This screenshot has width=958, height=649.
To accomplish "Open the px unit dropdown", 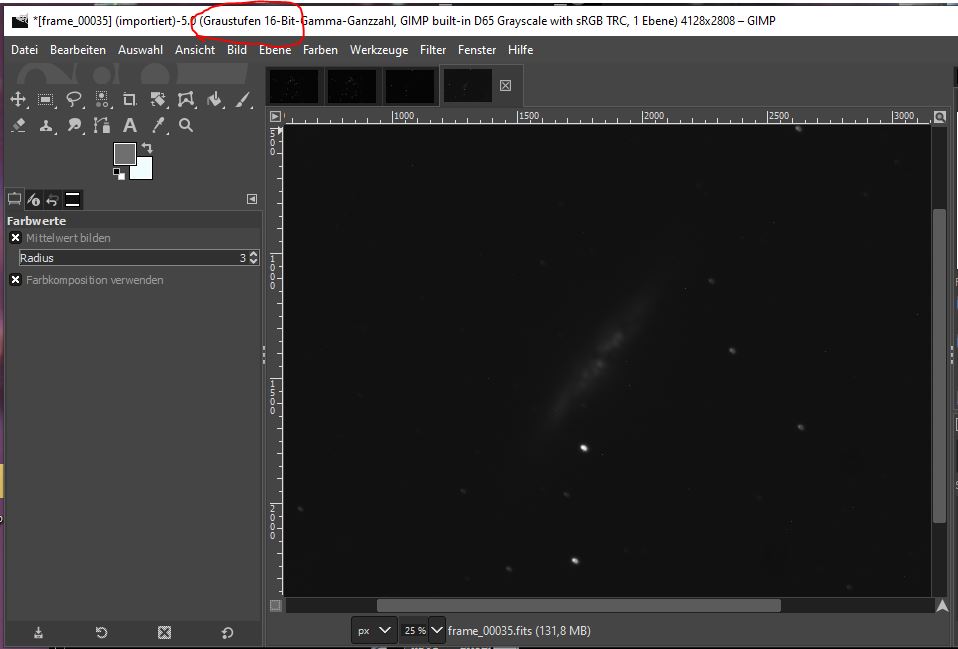I will (x=373, y=630).
